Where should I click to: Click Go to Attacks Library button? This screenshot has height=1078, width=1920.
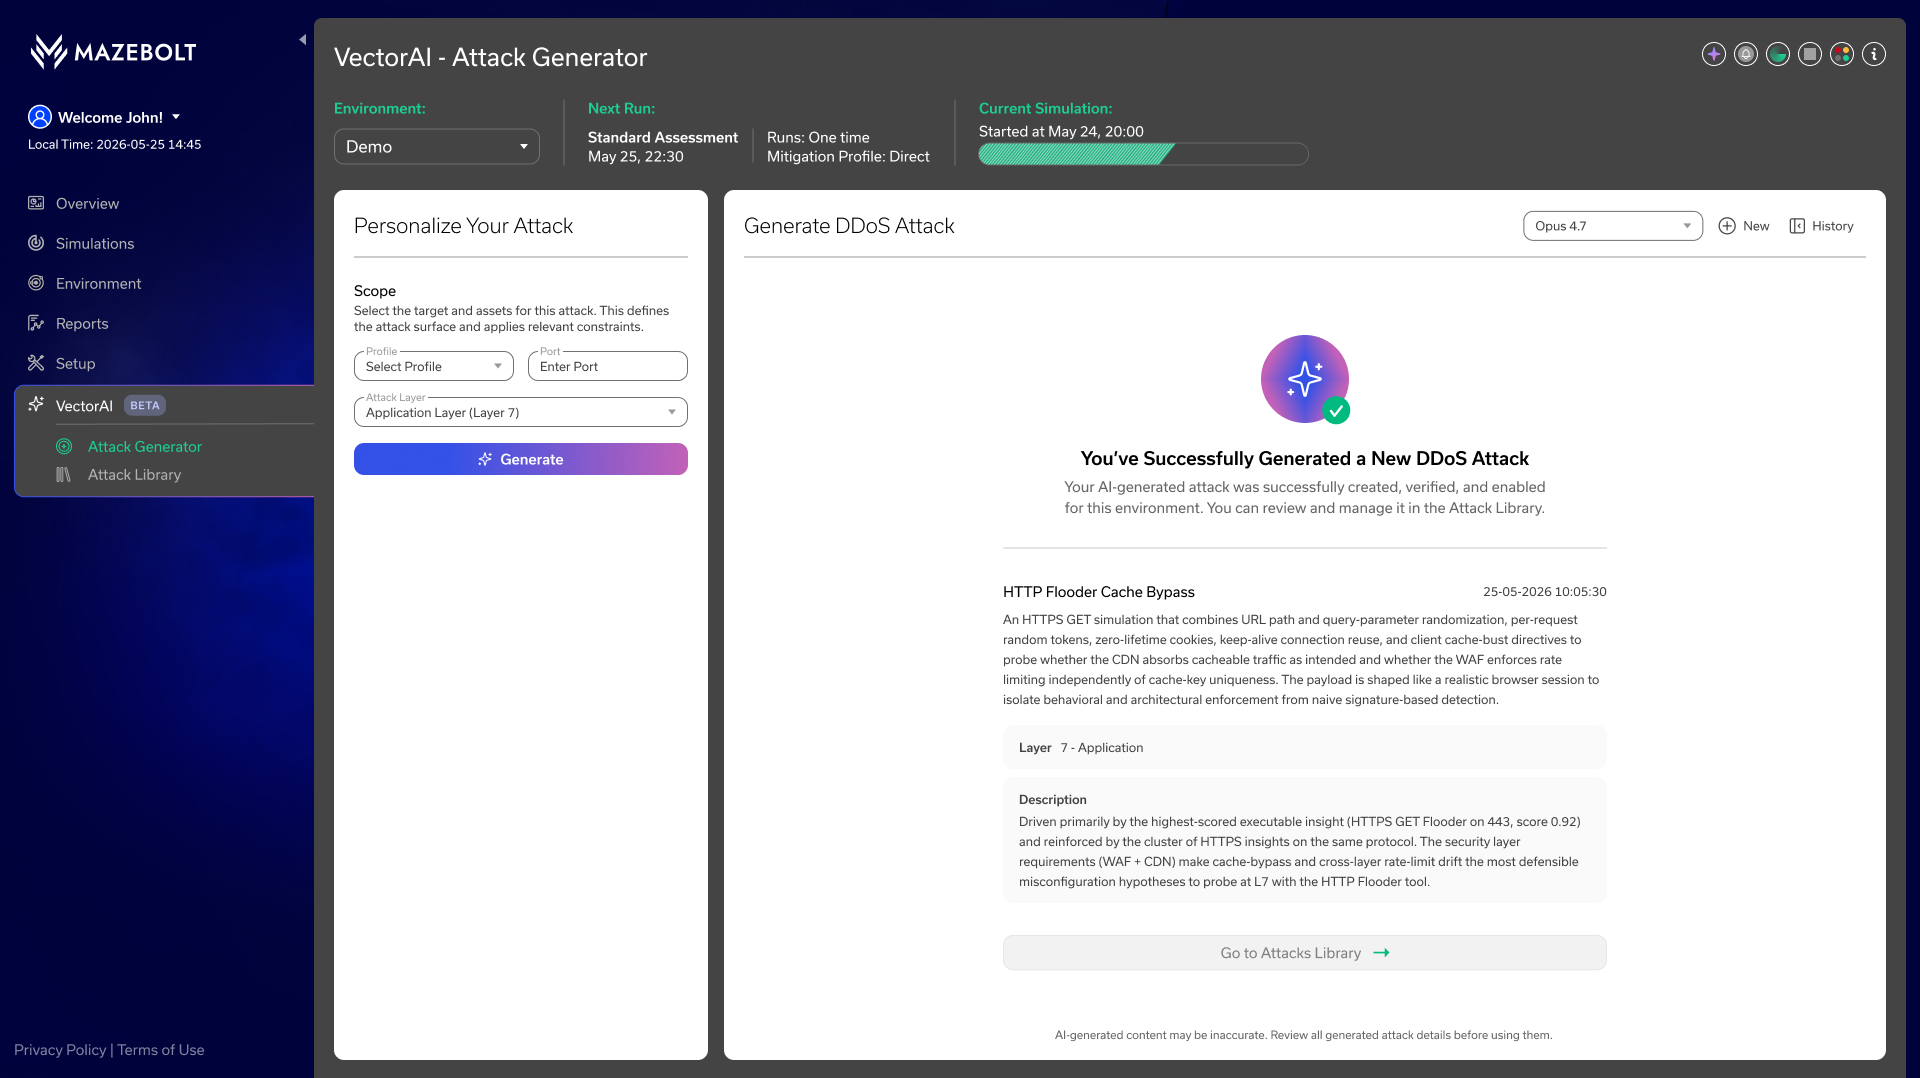(x=1305, y=953)
